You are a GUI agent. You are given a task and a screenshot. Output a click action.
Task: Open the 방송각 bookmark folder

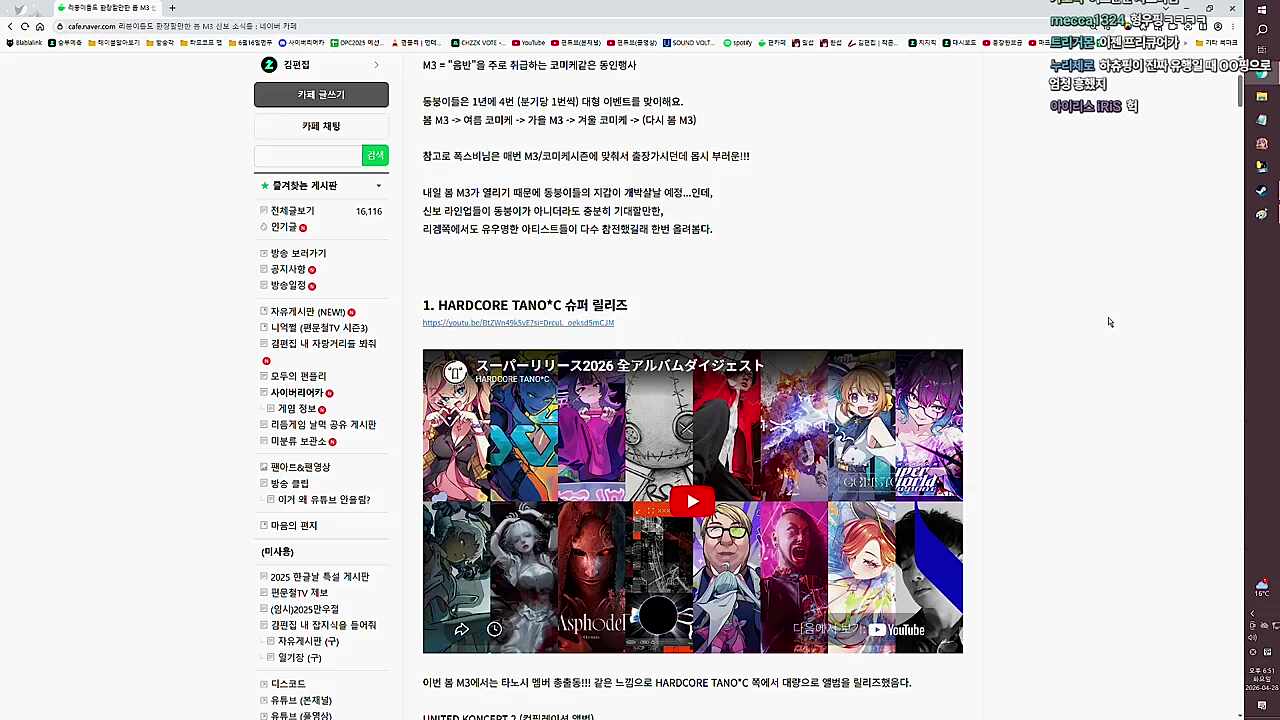tap(160, 43)
